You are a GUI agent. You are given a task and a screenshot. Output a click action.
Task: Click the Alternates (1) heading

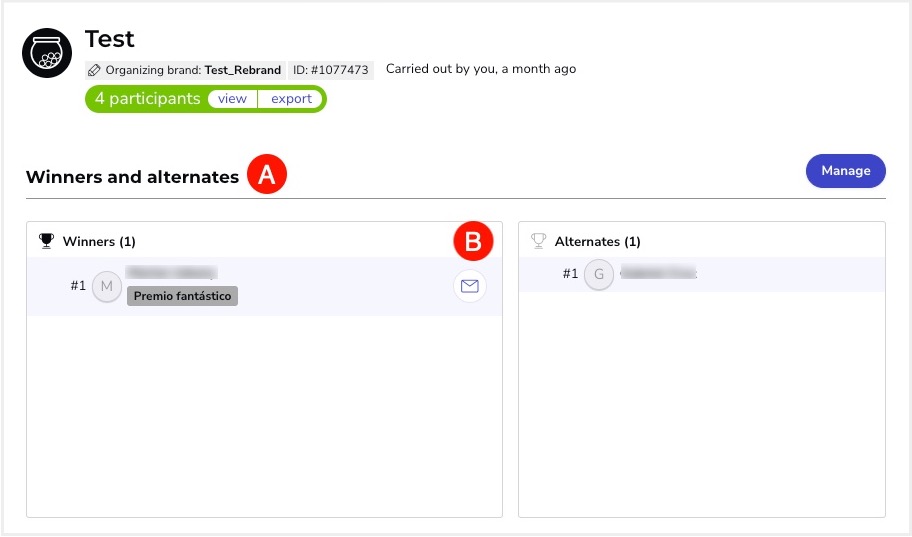click(x=597, y=241)
